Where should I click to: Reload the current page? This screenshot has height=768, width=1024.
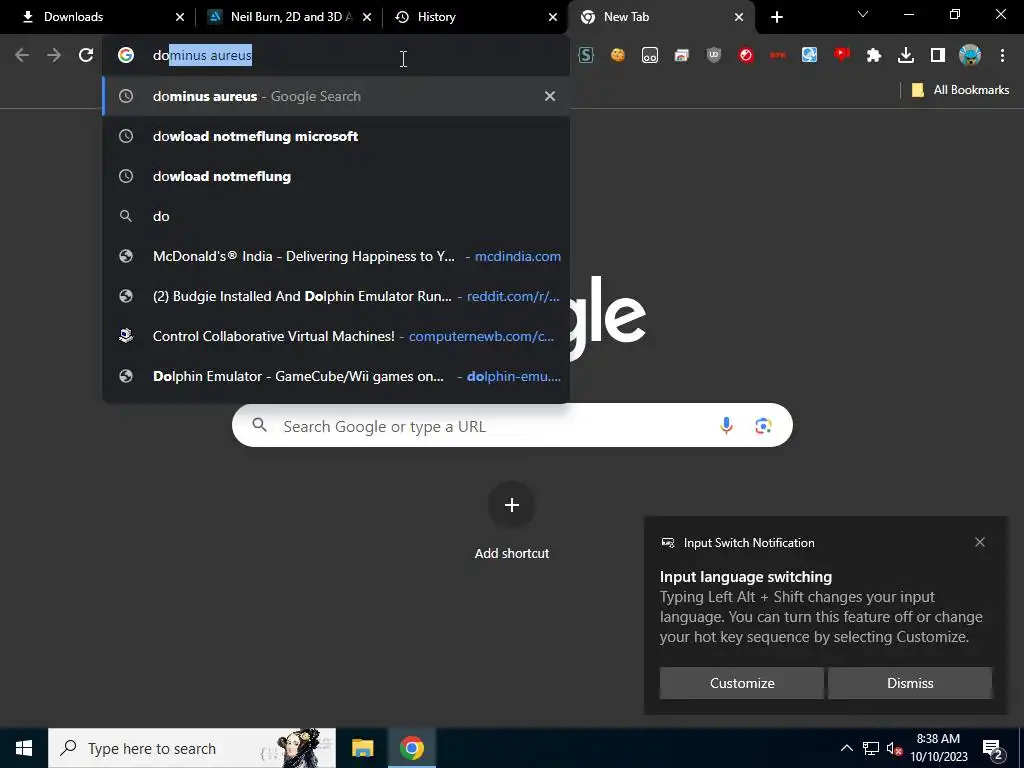click(x=86, y=56)
